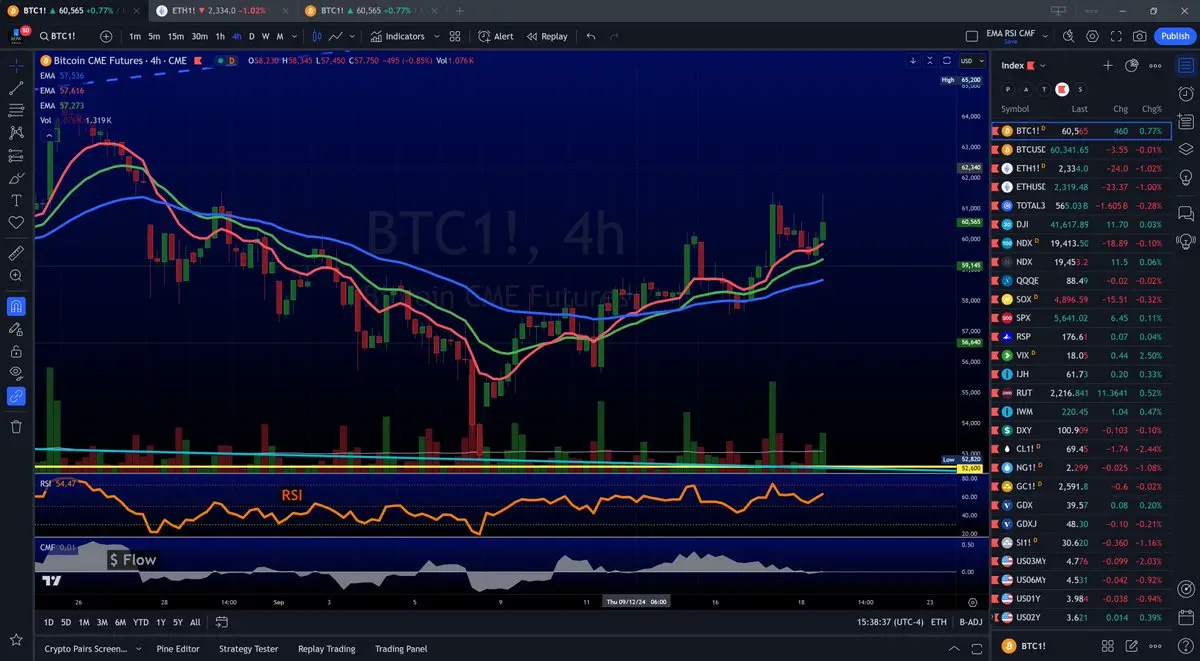Undo the last chart action

(x=591, y=36)
